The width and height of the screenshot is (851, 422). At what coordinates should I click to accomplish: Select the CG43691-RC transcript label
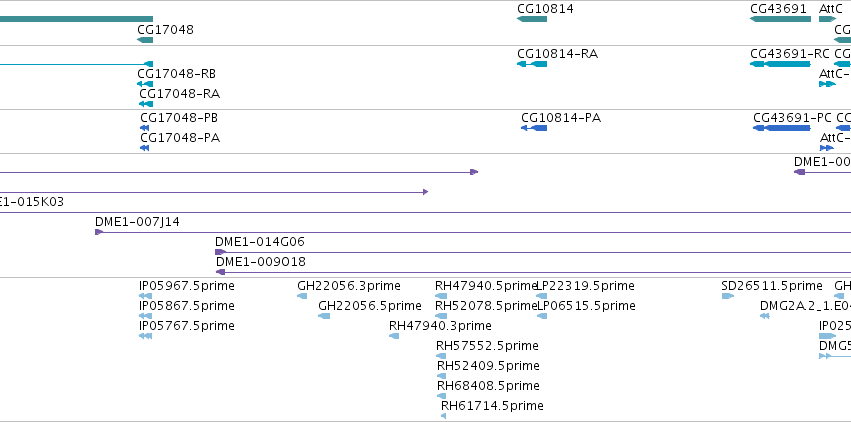[x=790, y=54]
